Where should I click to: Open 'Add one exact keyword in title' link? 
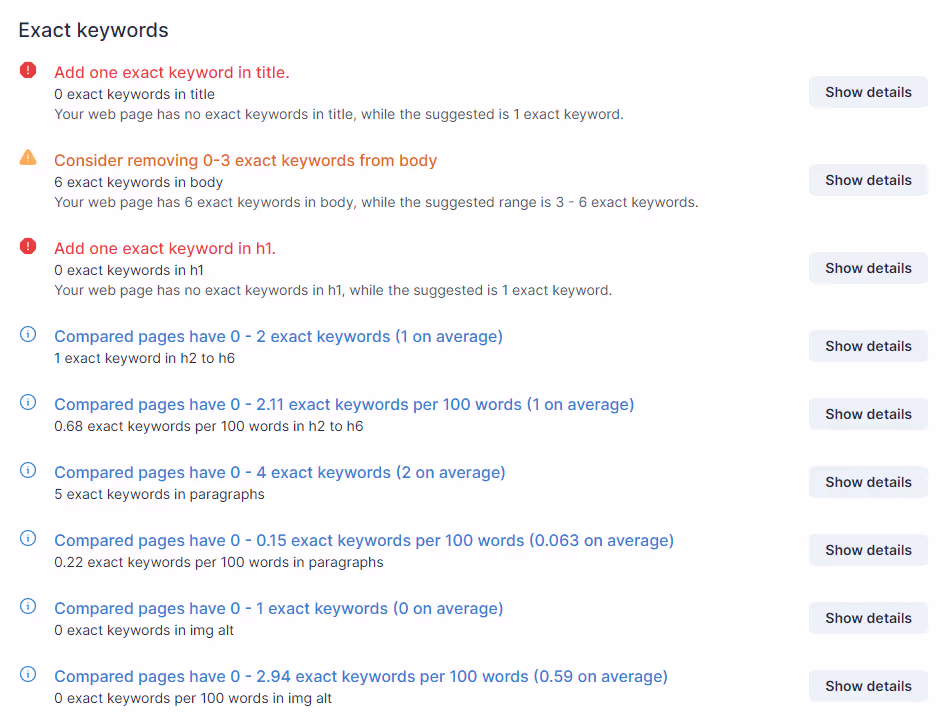(172, 73)
